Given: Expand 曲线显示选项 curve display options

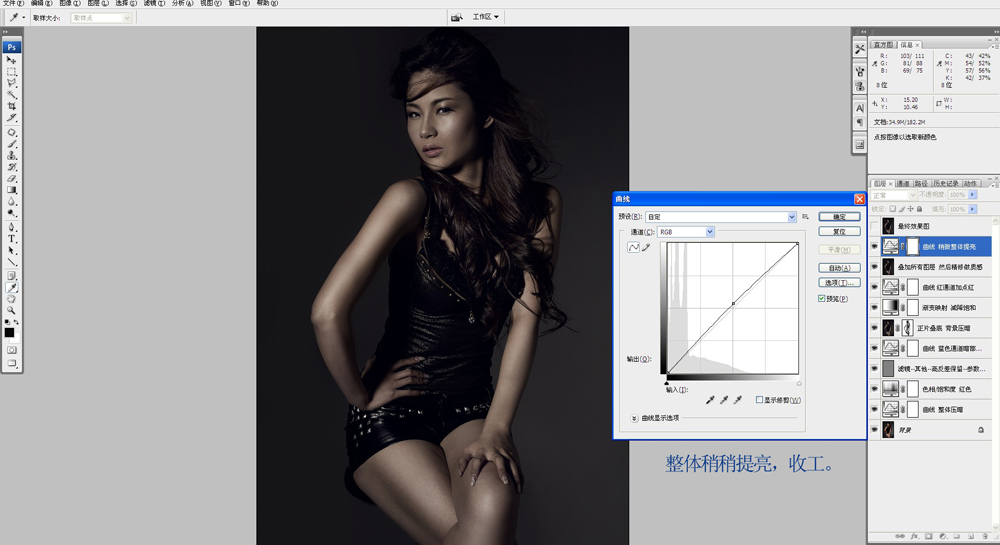Looking at the screenshot, I should tap(634, 418).
